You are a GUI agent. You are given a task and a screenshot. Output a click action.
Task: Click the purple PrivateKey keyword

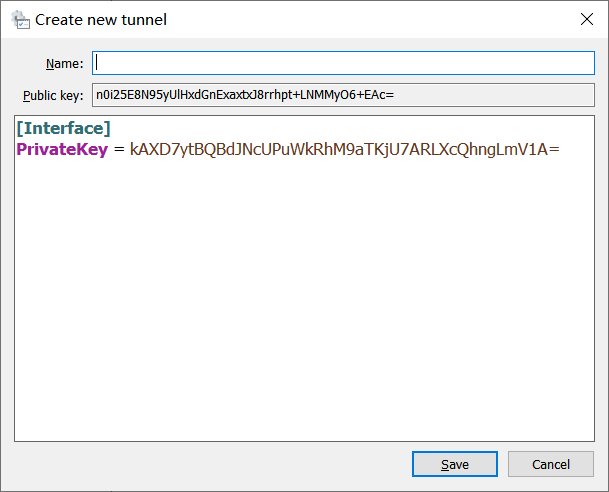click(62, 149)
